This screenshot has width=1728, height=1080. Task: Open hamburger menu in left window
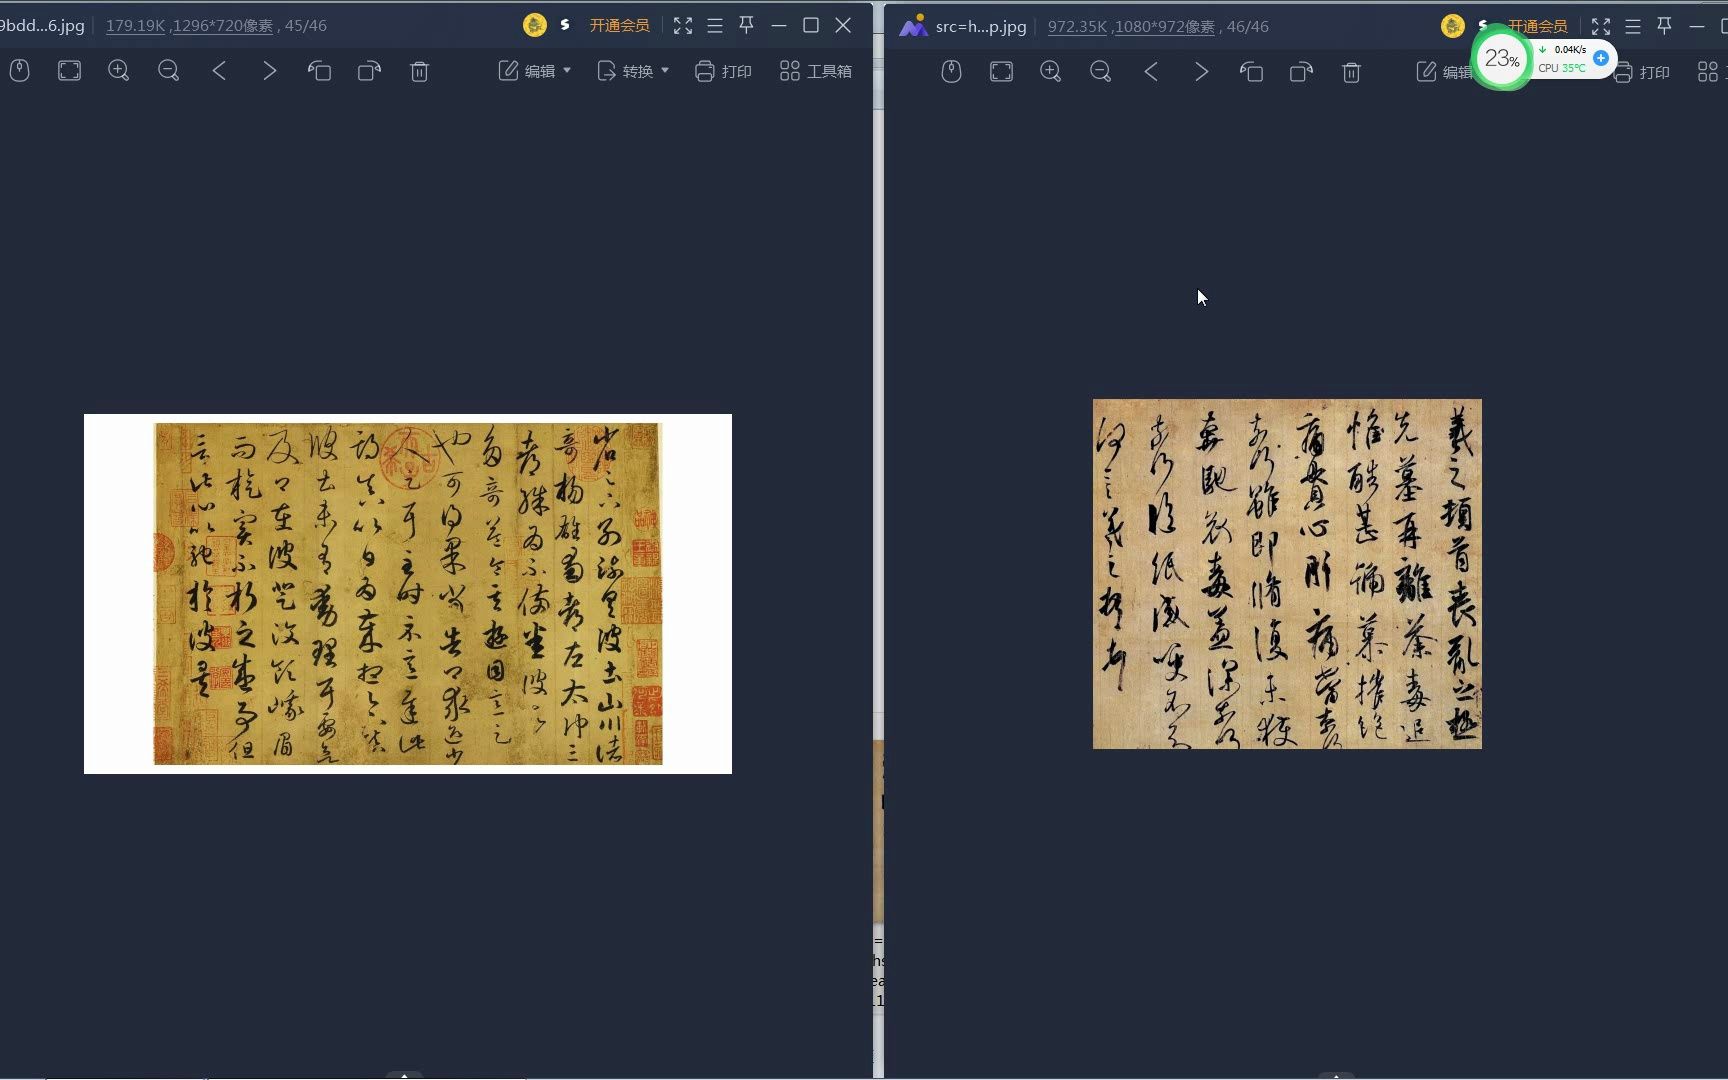coord(715,26)
